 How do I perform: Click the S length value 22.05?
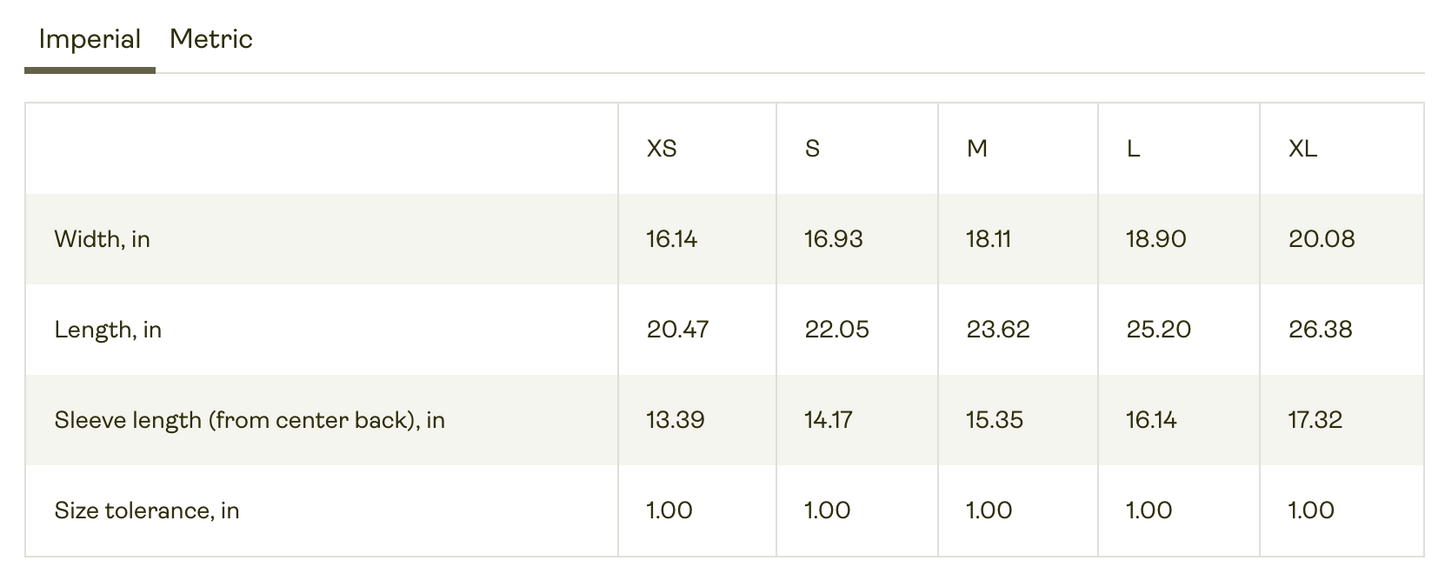click(837, 330)
